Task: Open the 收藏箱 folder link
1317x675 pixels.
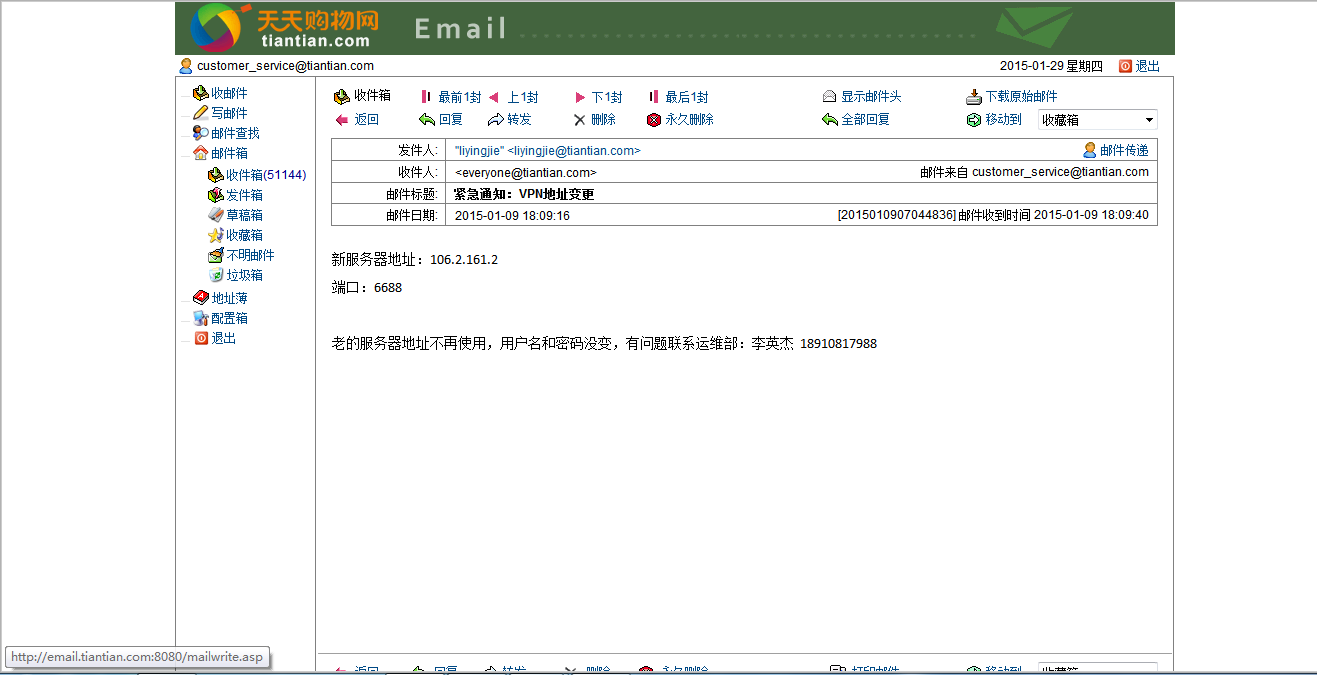Action: coord(245,235)
